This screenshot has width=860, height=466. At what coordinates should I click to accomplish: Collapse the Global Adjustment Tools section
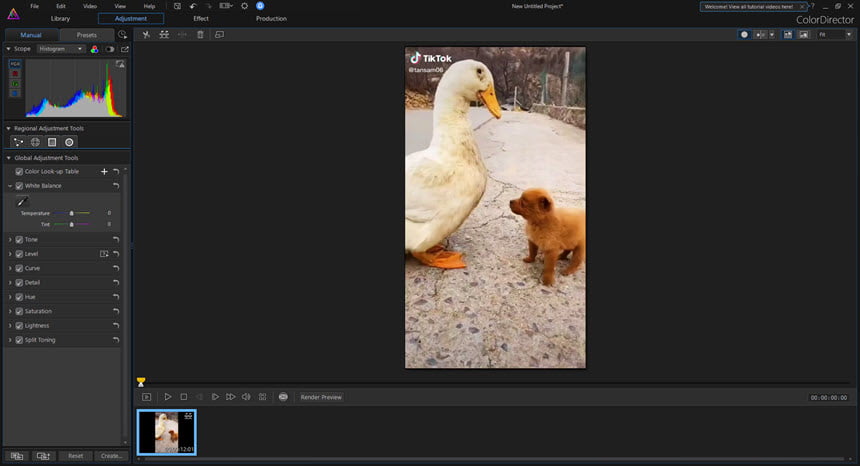(8, 158)
